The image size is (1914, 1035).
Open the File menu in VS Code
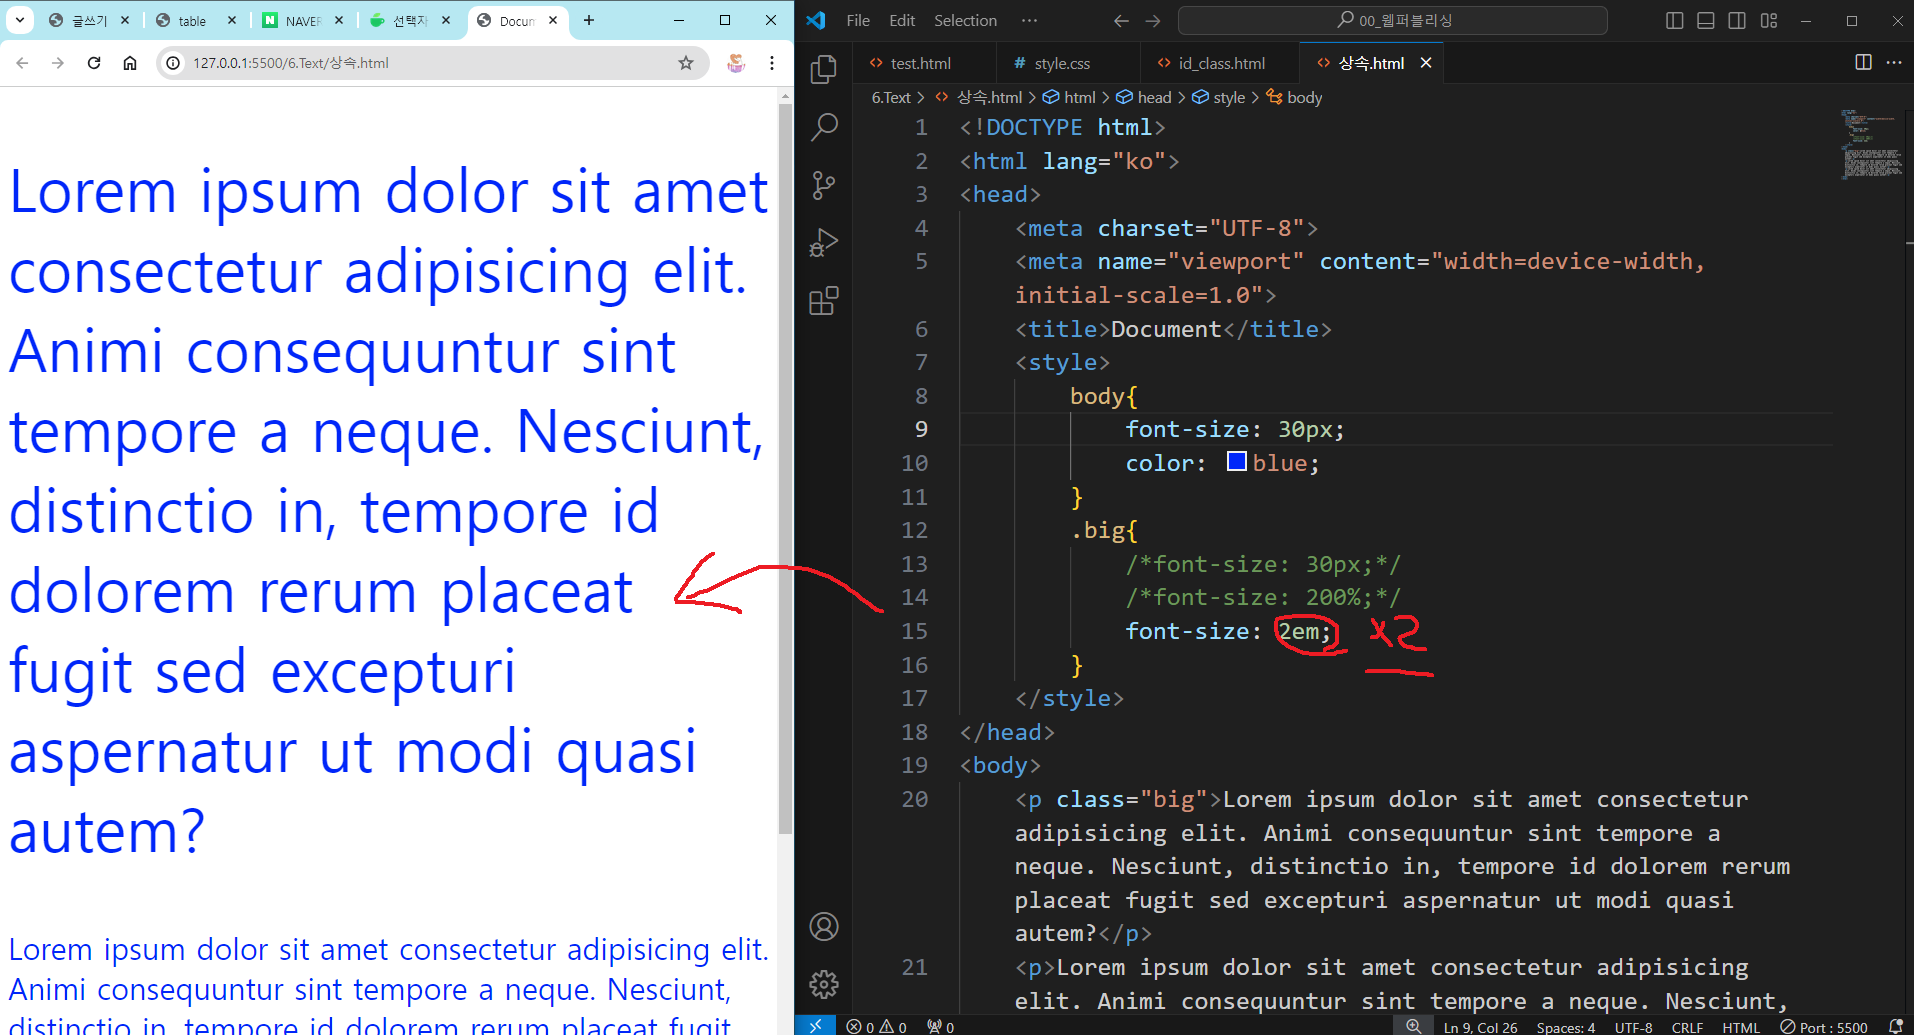858,20
